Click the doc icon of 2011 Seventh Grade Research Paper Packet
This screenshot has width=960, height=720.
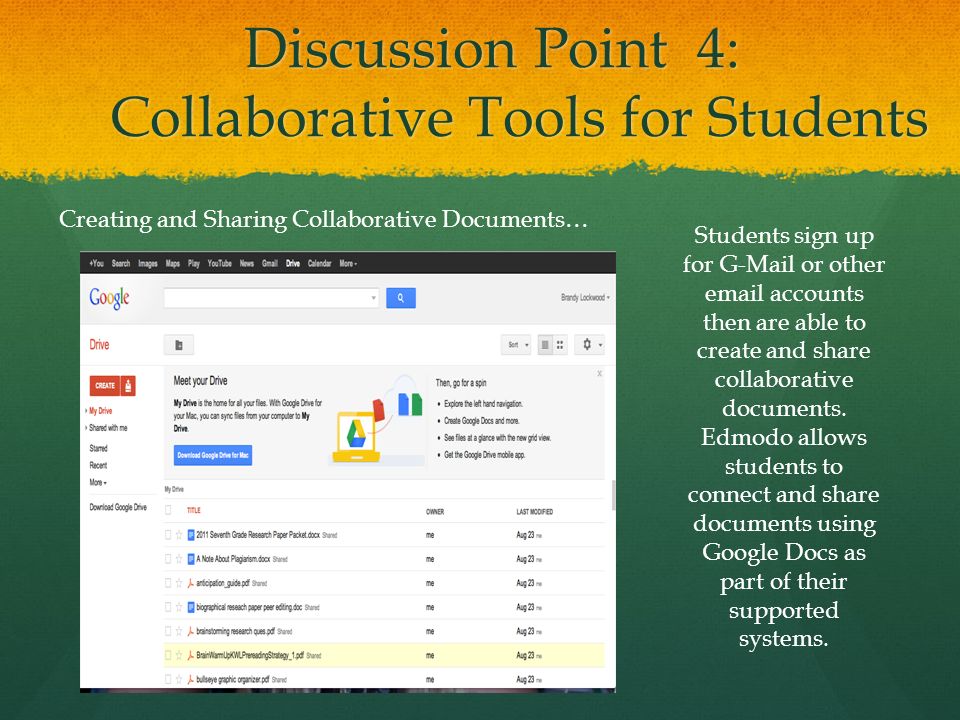[x=191, y=535]
